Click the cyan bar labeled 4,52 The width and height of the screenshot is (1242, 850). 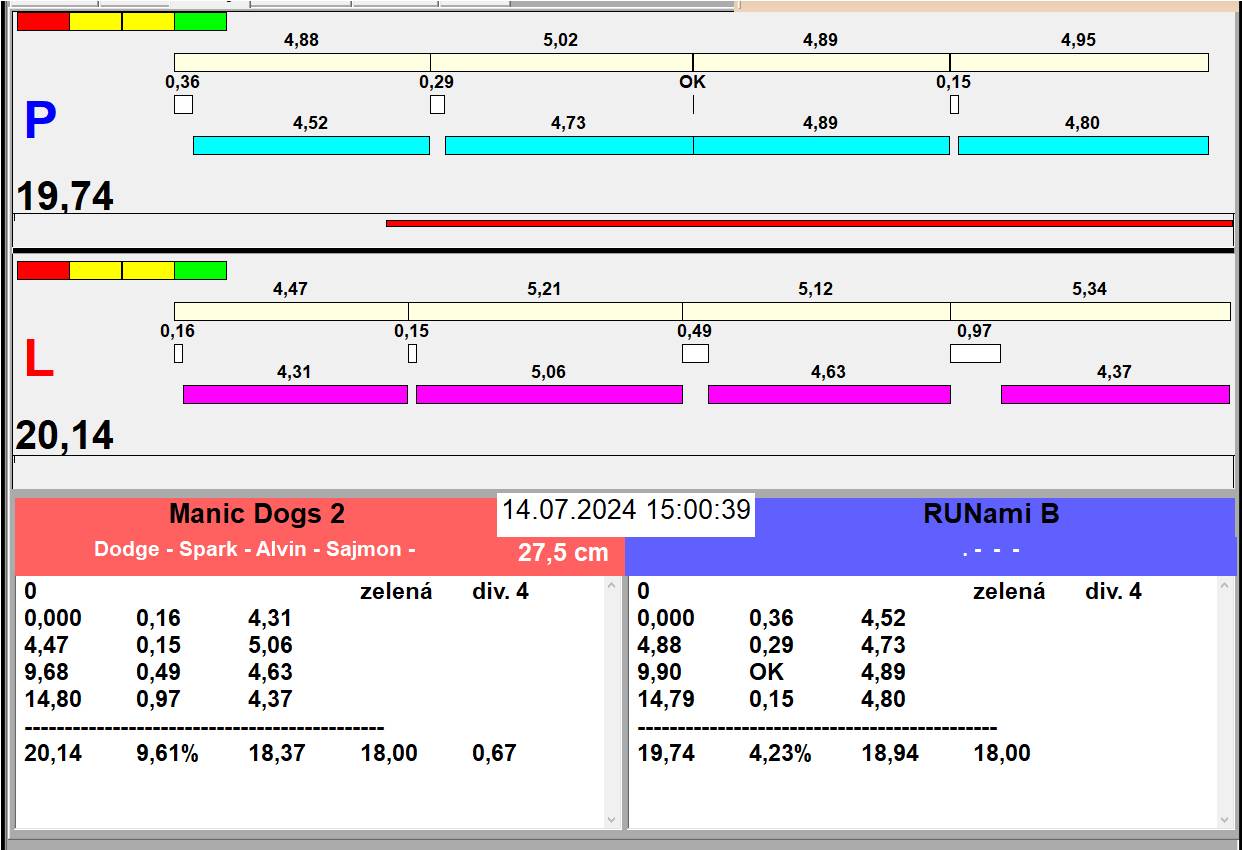tap(311, 146)
